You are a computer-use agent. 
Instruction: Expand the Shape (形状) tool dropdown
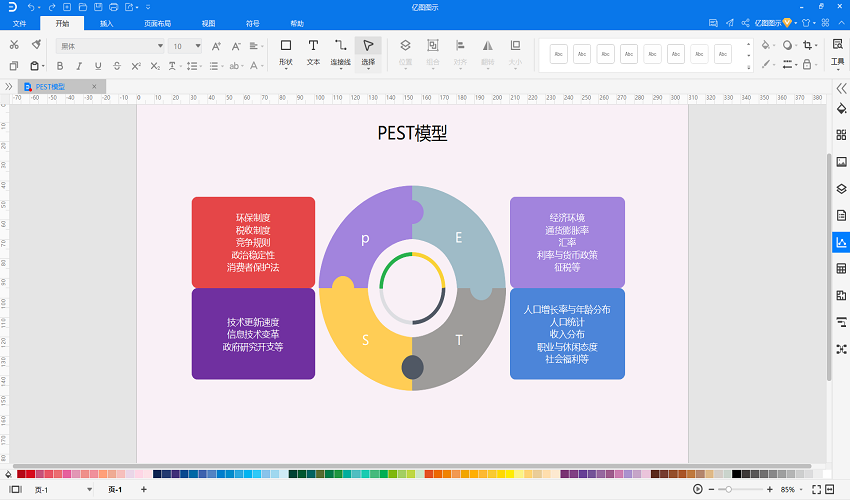(286, 63)
